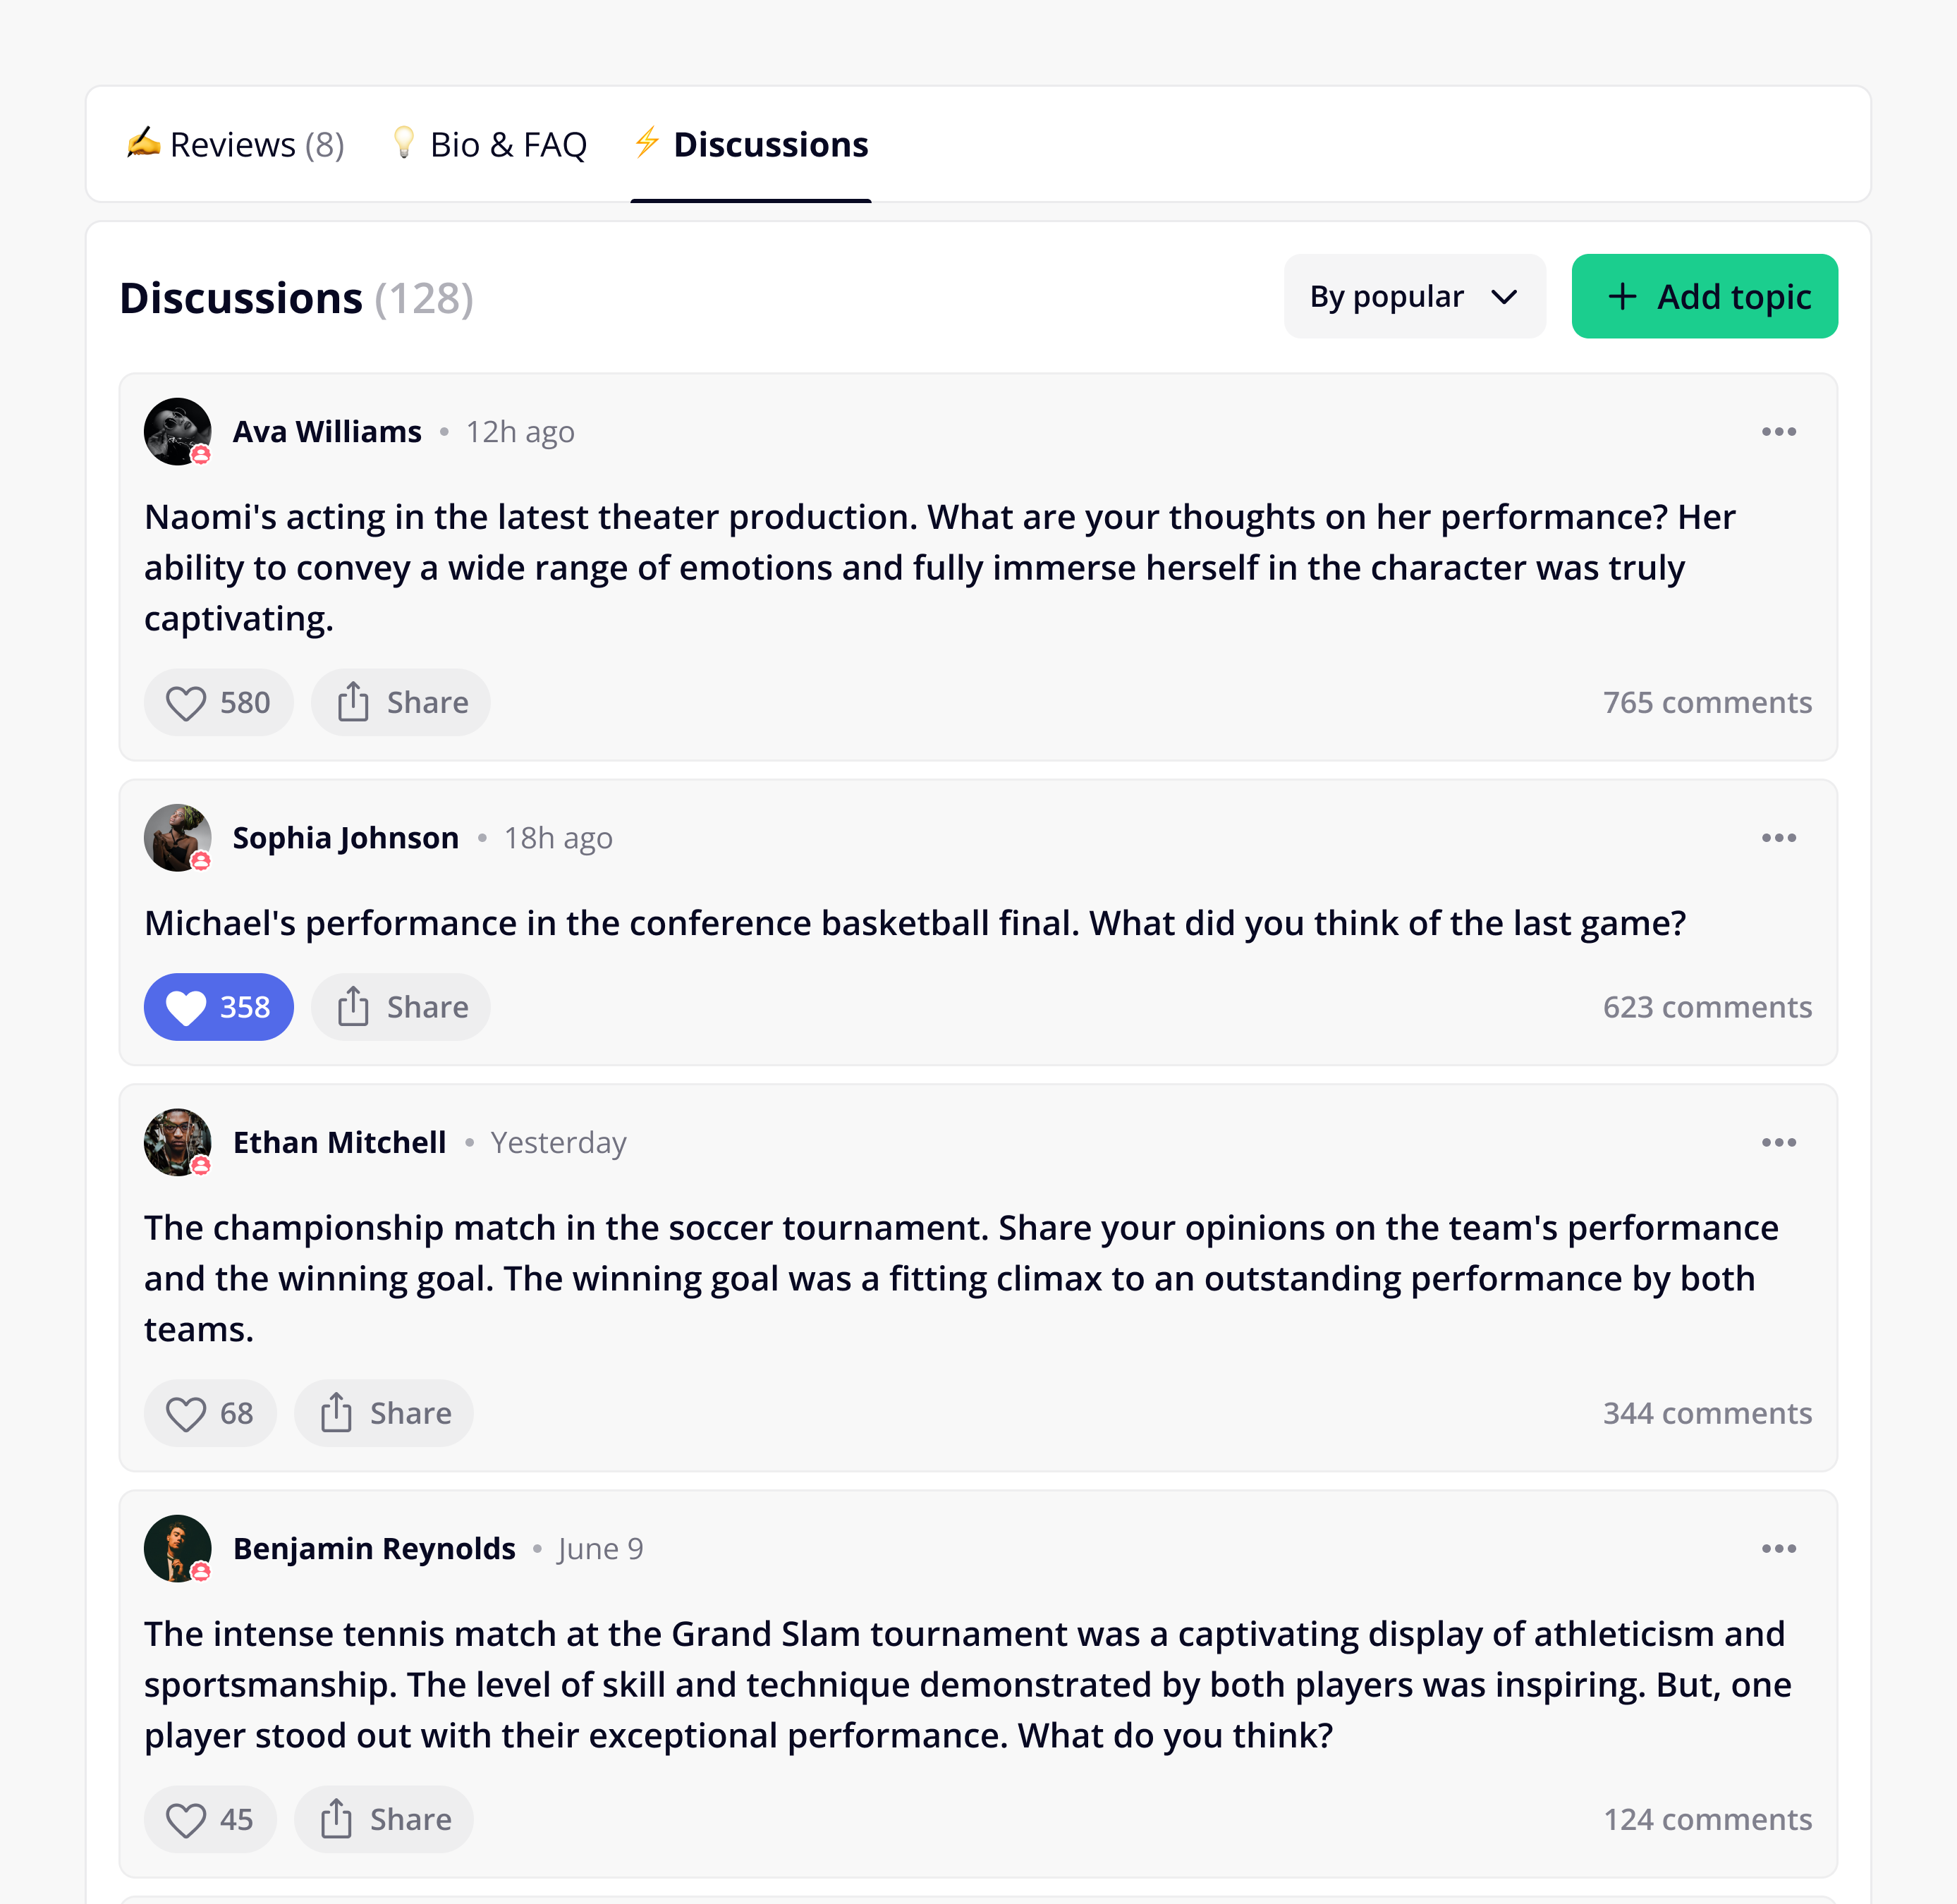This screenshot has width=1957, height=1904.
Task: Switch to the Reviews tab
Action: tap(235, 144)
